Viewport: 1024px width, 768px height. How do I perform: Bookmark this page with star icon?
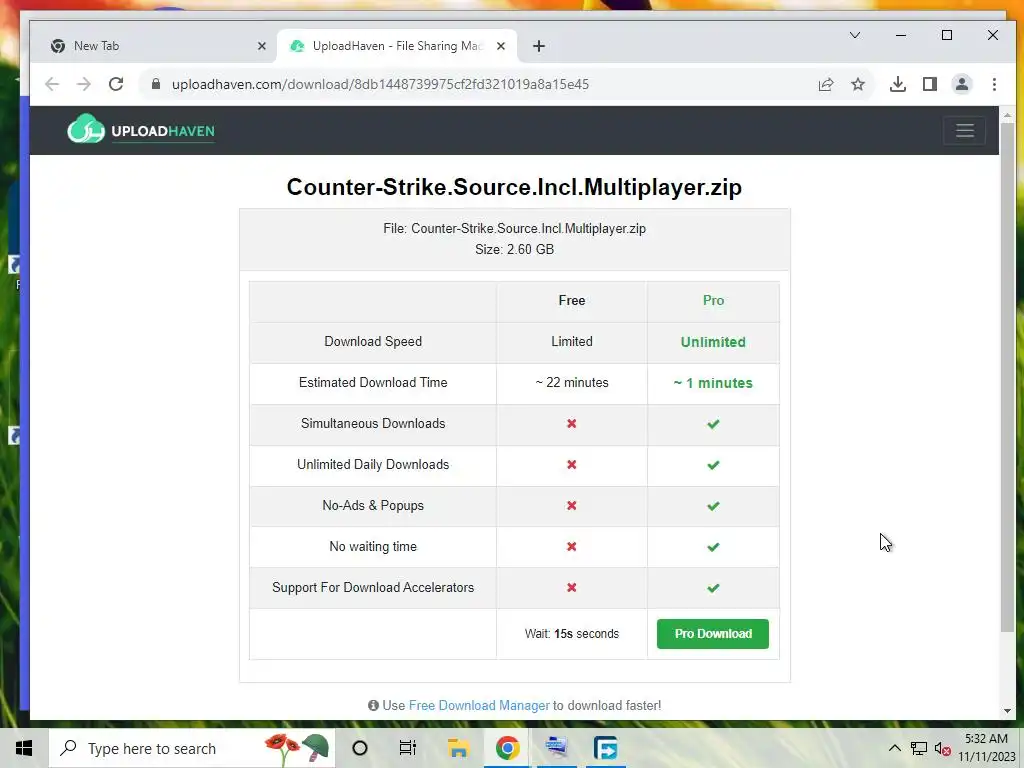(858, 84)
